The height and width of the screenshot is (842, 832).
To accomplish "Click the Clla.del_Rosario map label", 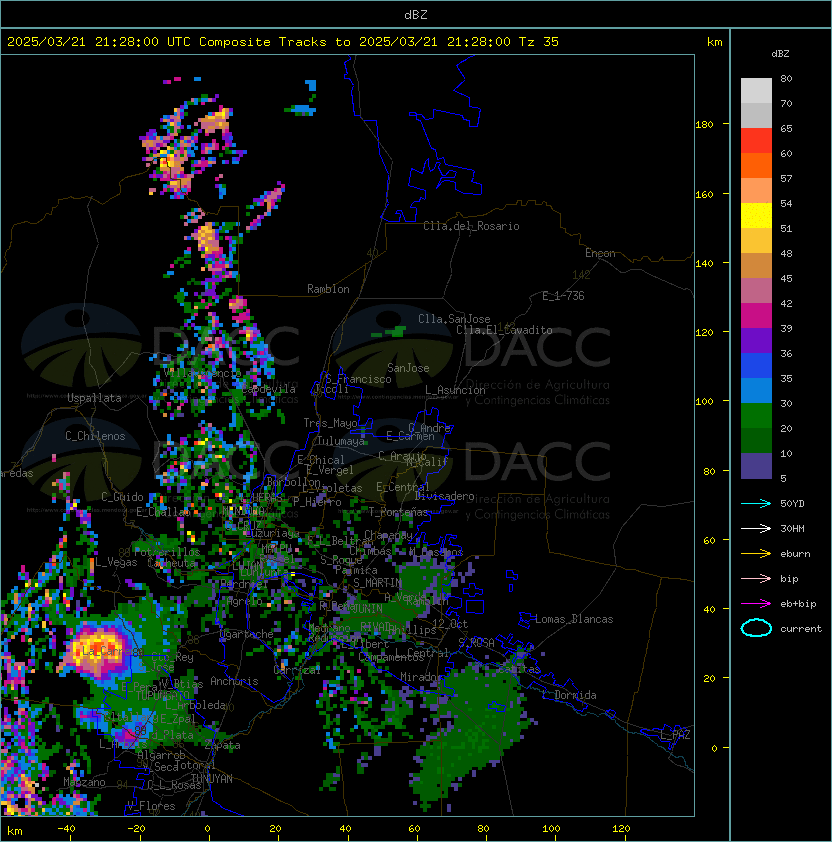I will click(x=471, y=226).
